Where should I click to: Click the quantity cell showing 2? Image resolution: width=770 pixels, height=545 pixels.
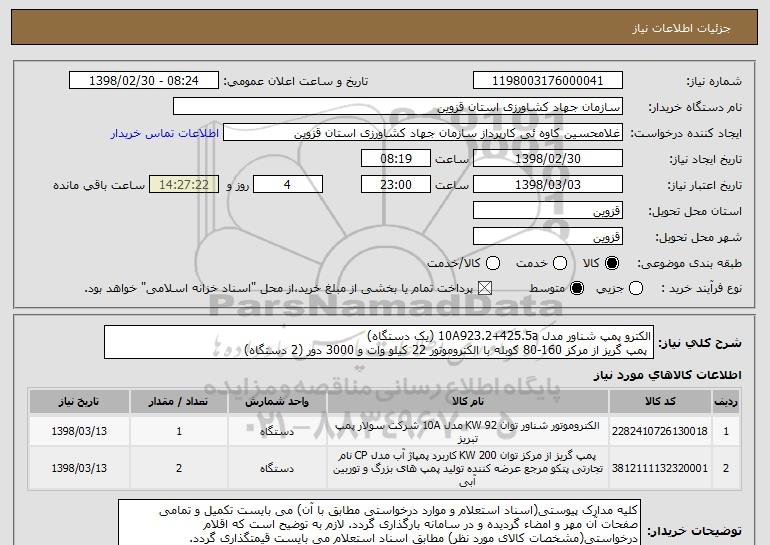pyautogui.click(x=178, y=468)
